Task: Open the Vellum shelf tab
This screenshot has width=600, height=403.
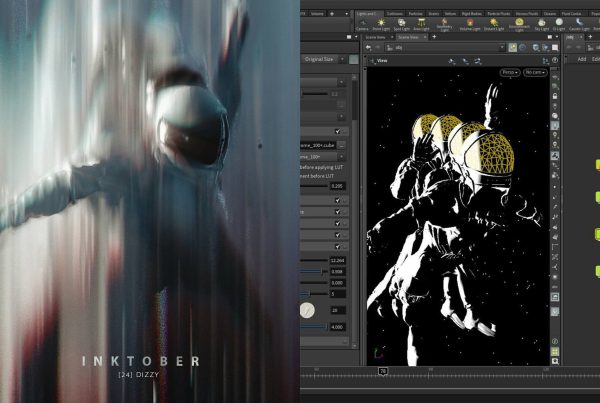Action: 450,14
